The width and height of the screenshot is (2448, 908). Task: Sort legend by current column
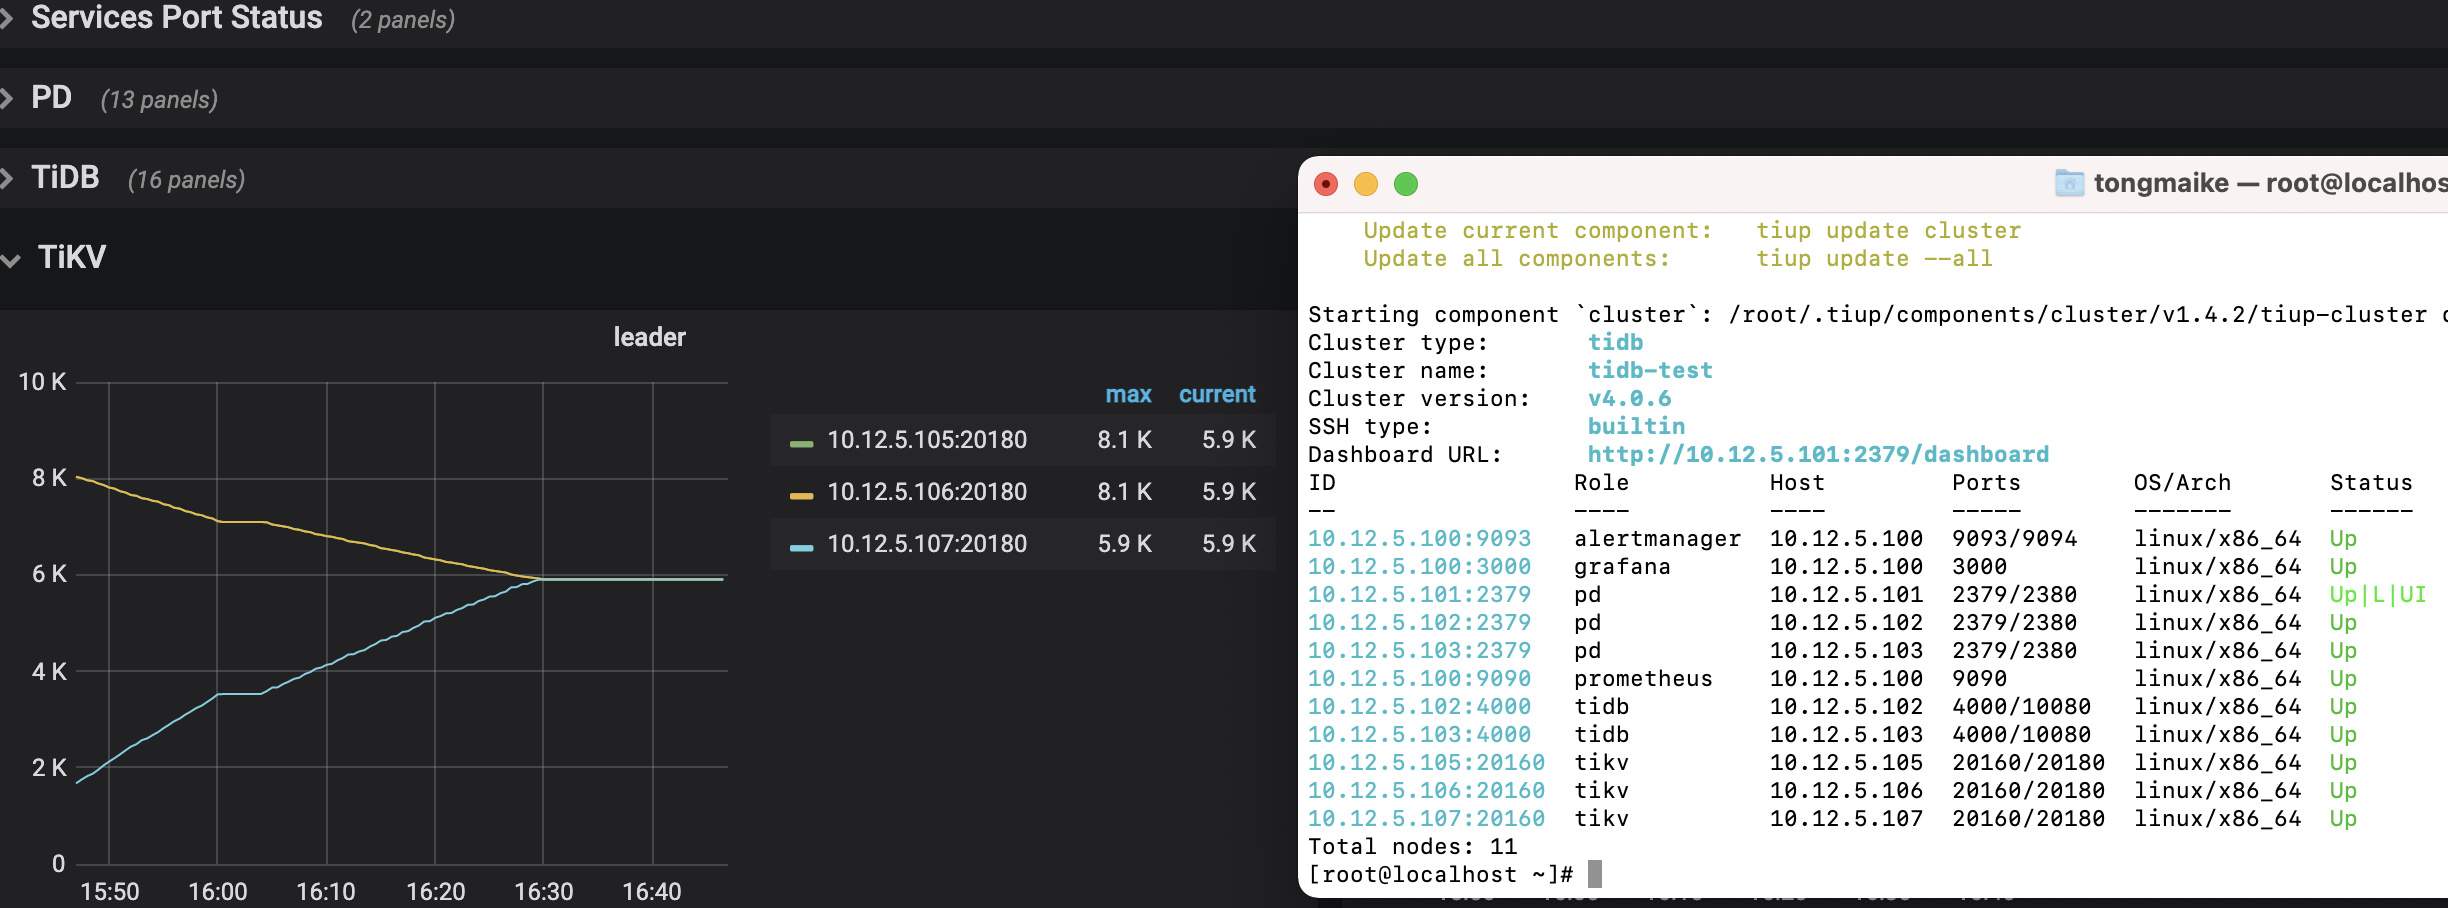(x=1216, y=395)
